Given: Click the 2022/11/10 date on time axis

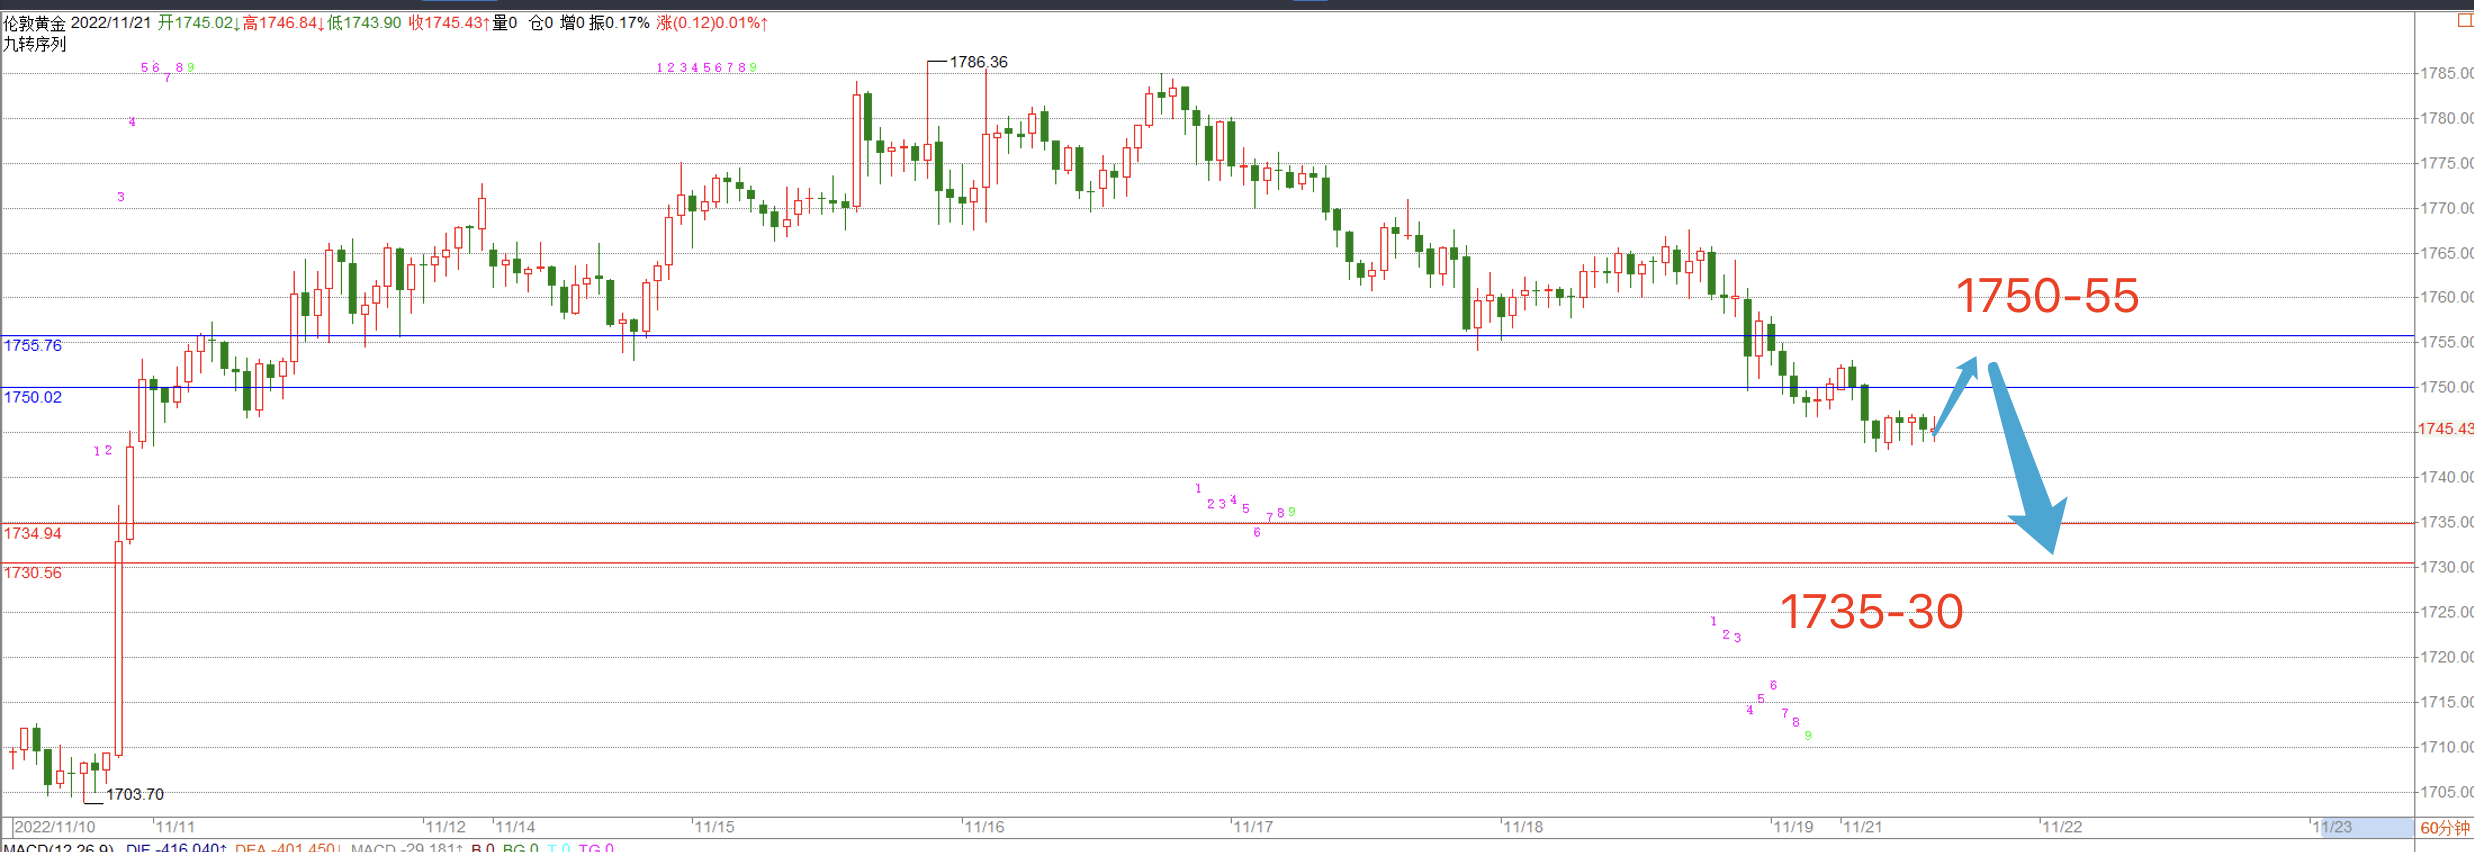Looking at the screenshot, I should tap(55, 827).
